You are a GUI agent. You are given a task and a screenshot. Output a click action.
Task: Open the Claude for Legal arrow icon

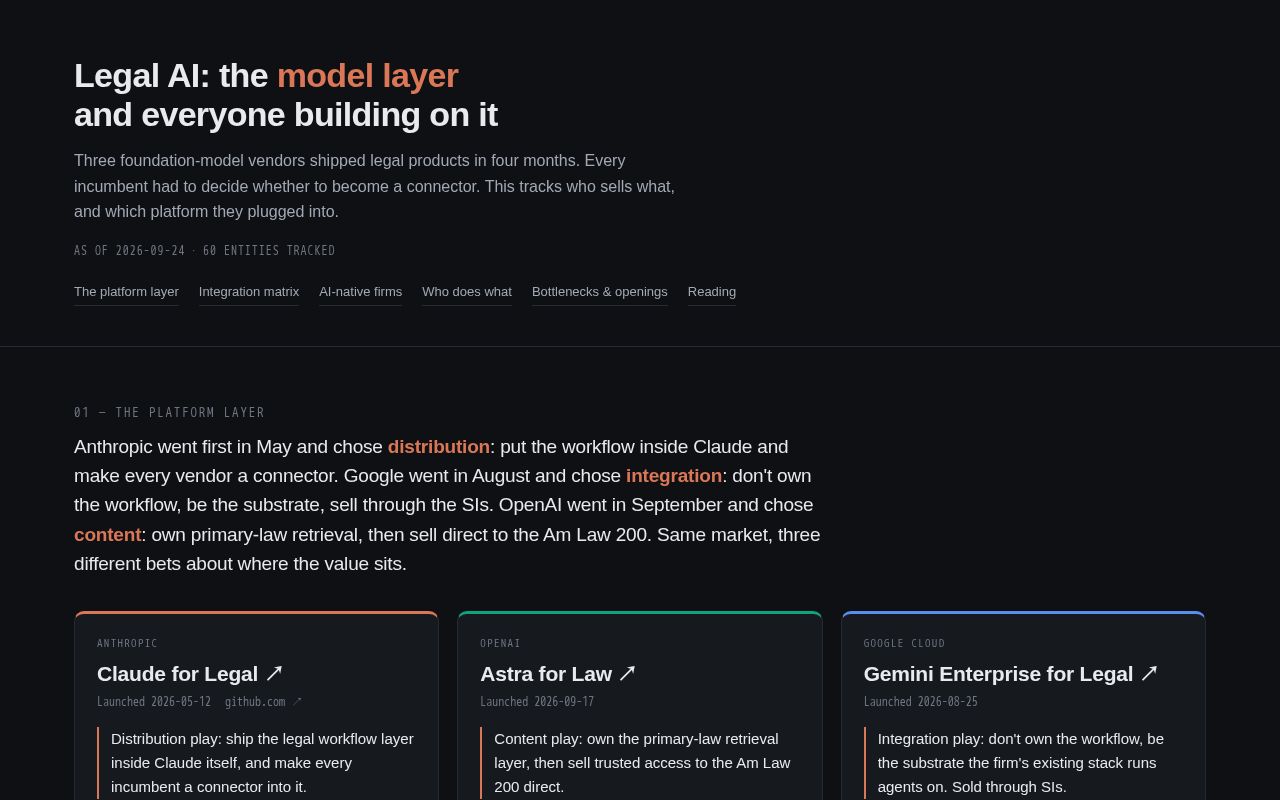pos(274,674)
